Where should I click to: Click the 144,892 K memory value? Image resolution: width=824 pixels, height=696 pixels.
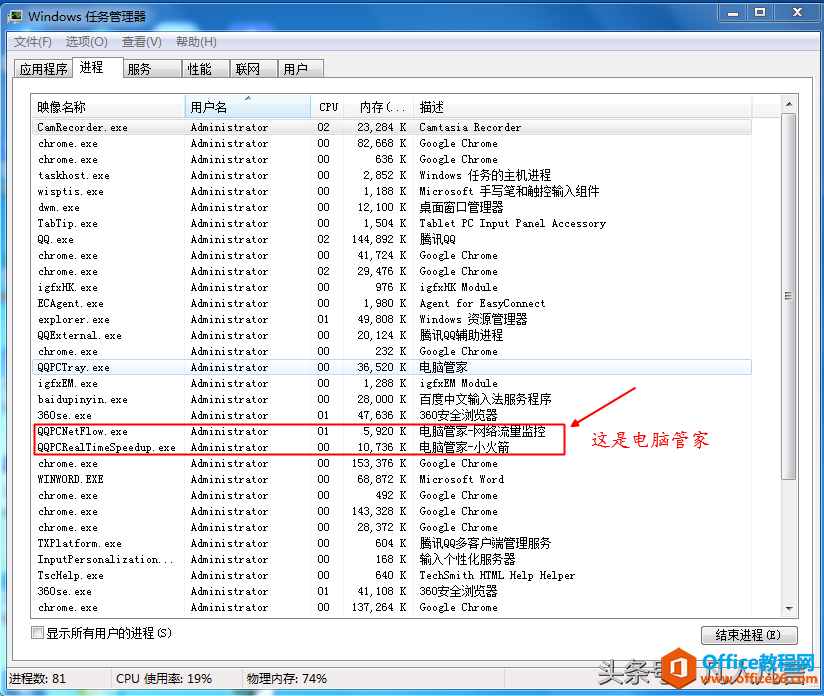[x=378, y=239]
